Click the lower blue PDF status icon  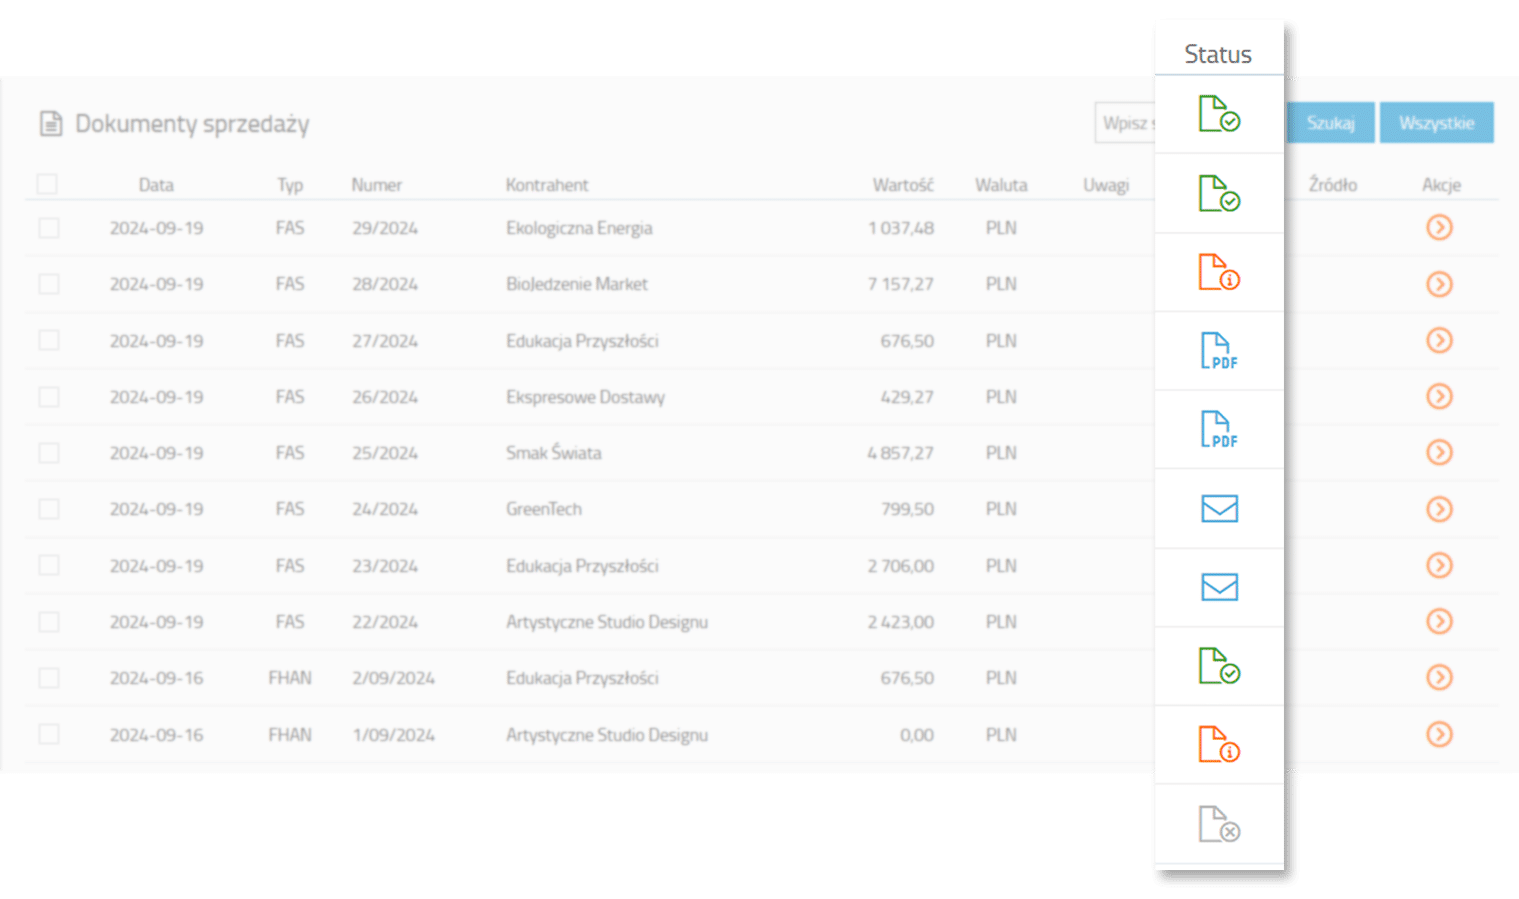point(1219,429)
